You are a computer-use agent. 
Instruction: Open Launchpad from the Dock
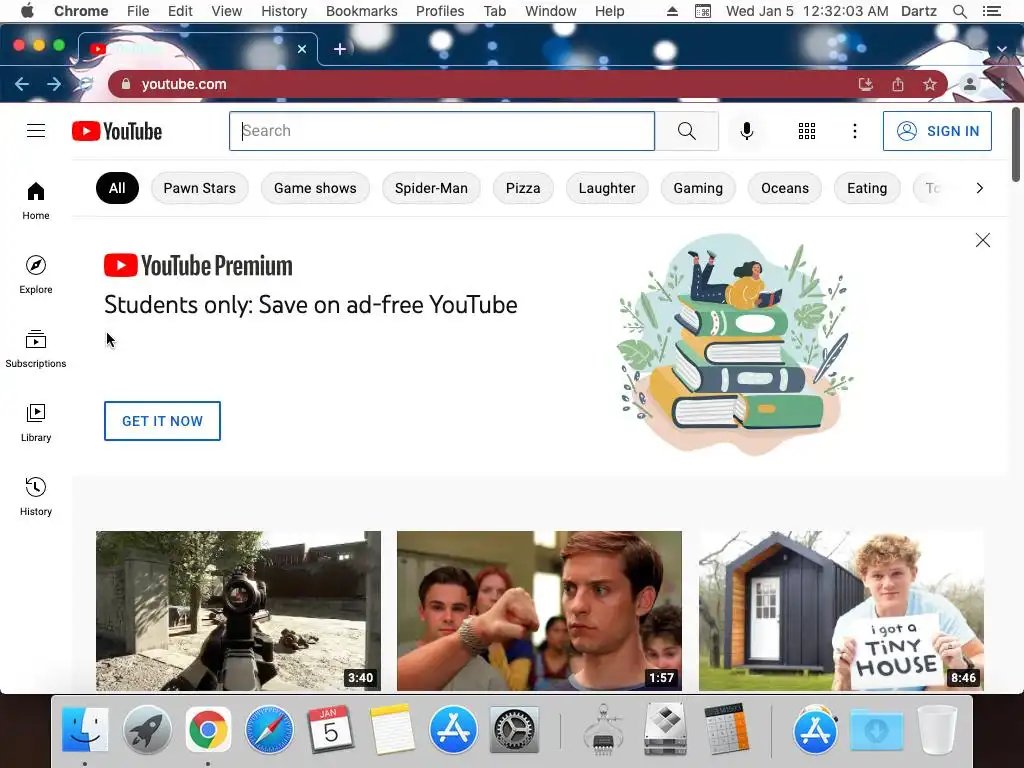click(147, 729)
